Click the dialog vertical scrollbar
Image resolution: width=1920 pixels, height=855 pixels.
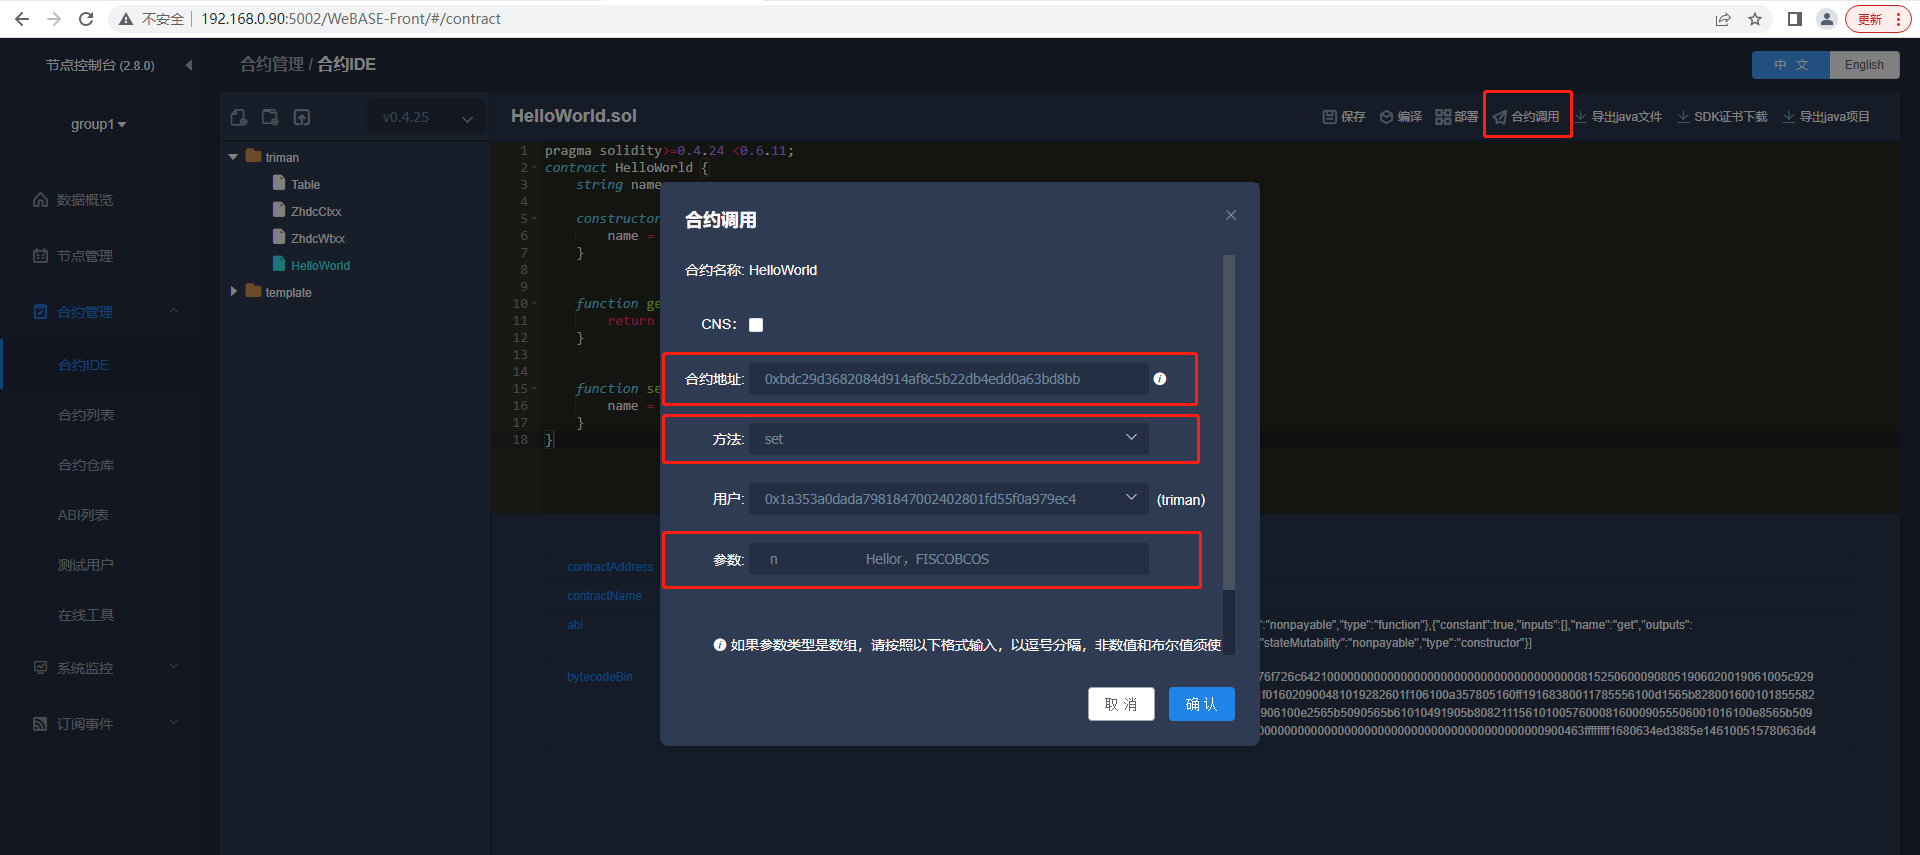(x=1229, y=422)
